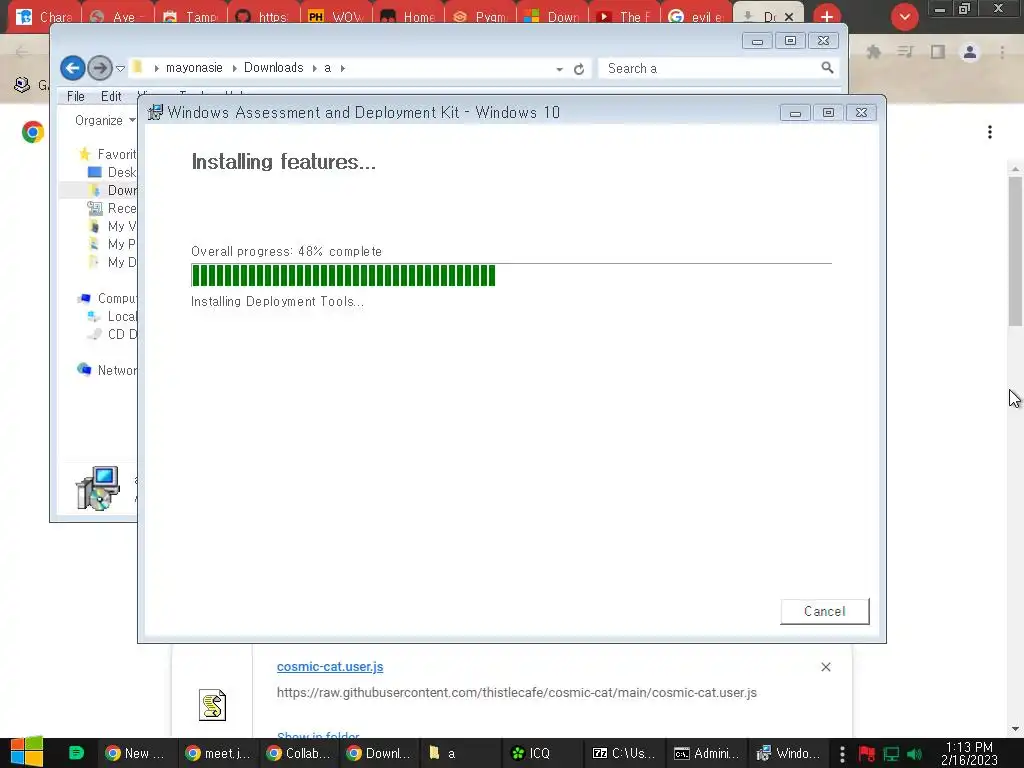
Task: Open the red tab search dropdown
Action: [x=904, y=17]
